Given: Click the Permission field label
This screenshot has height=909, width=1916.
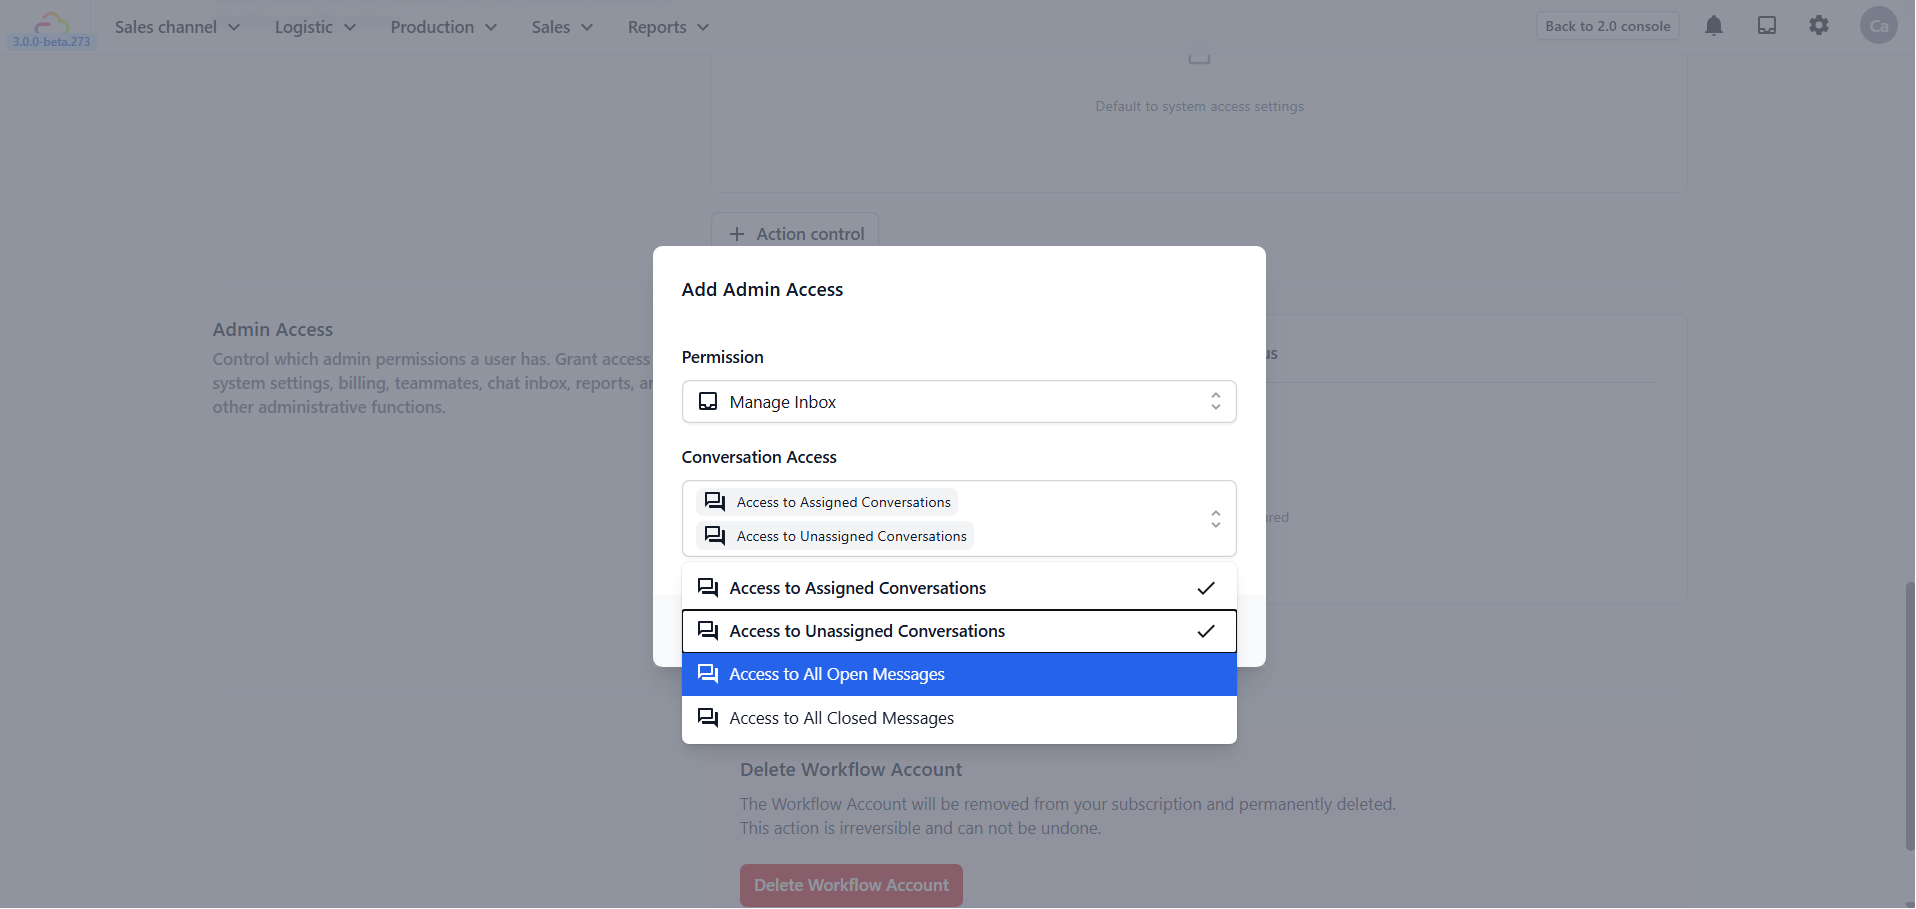Looking at the screenshot, I should tap(722, 357).
